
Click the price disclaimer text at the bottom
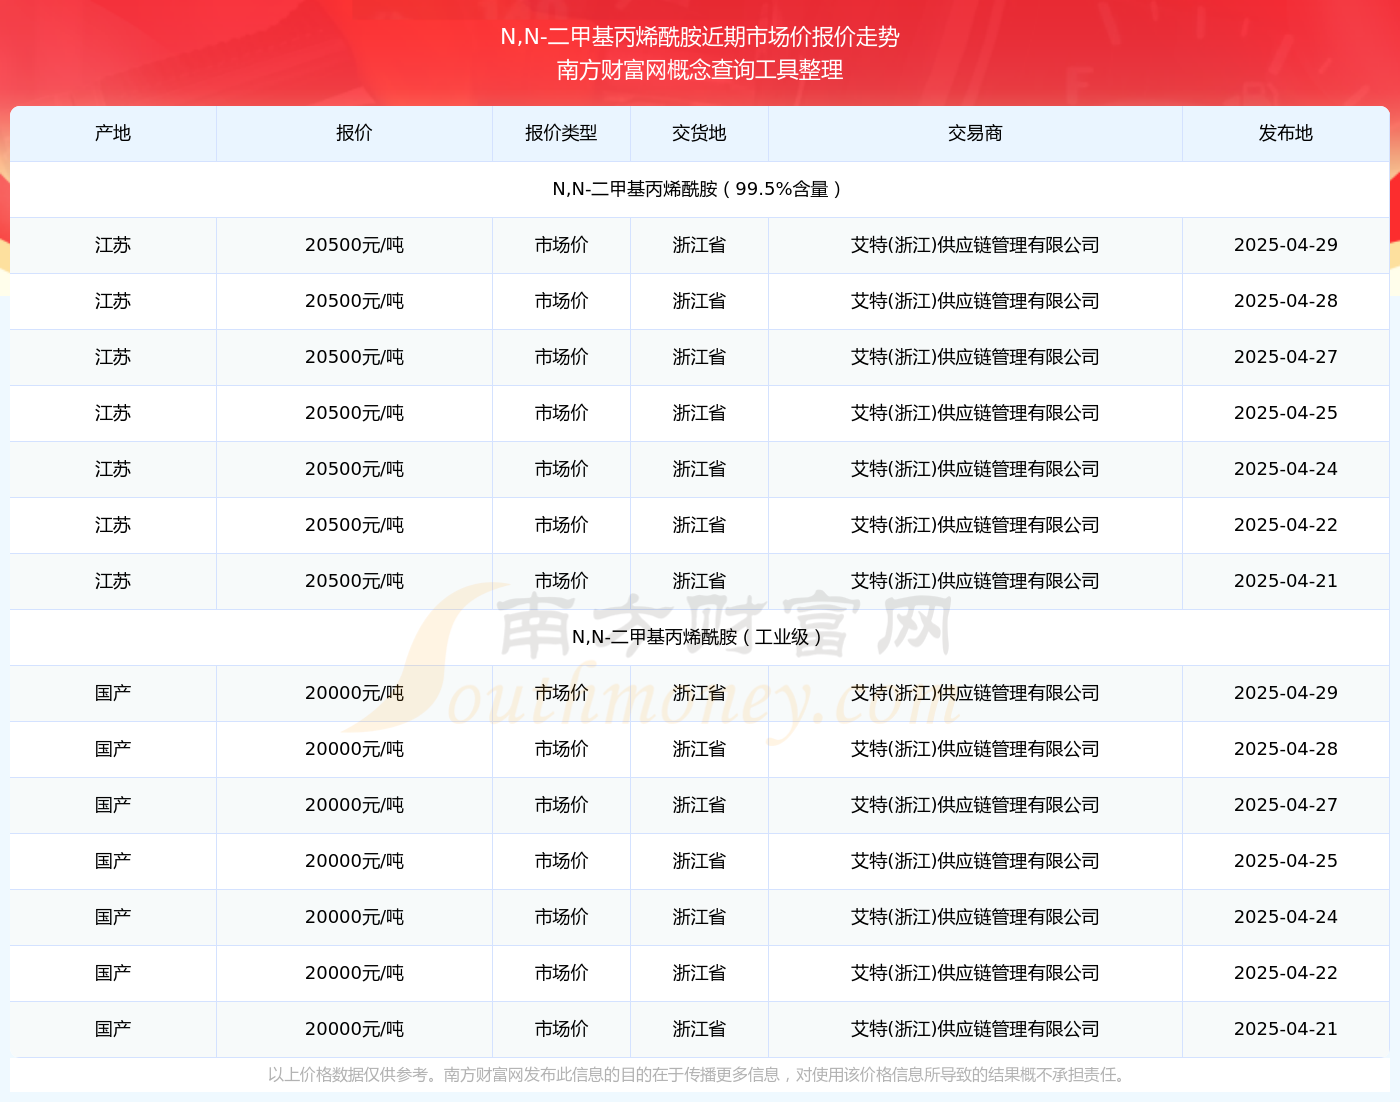point(699,1075)
